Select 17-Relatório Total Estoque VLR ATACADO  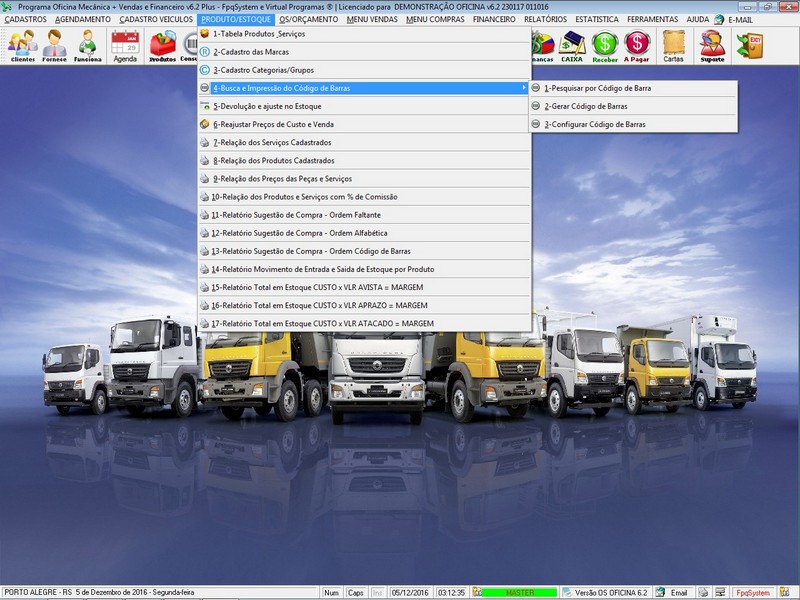tap(364, 323)
